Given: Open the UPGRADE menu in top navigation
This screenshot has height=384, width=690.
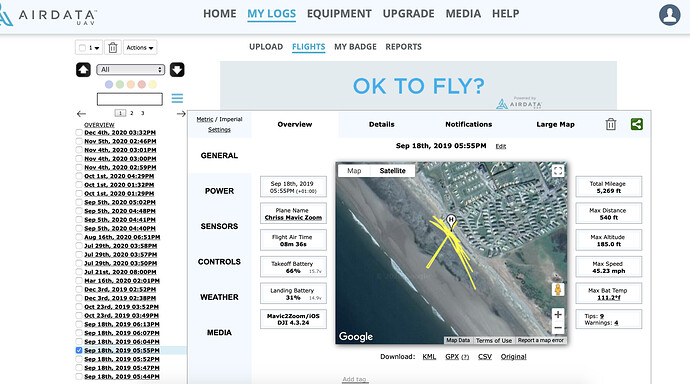Looking at the screenshot, I should pos(408,14).
